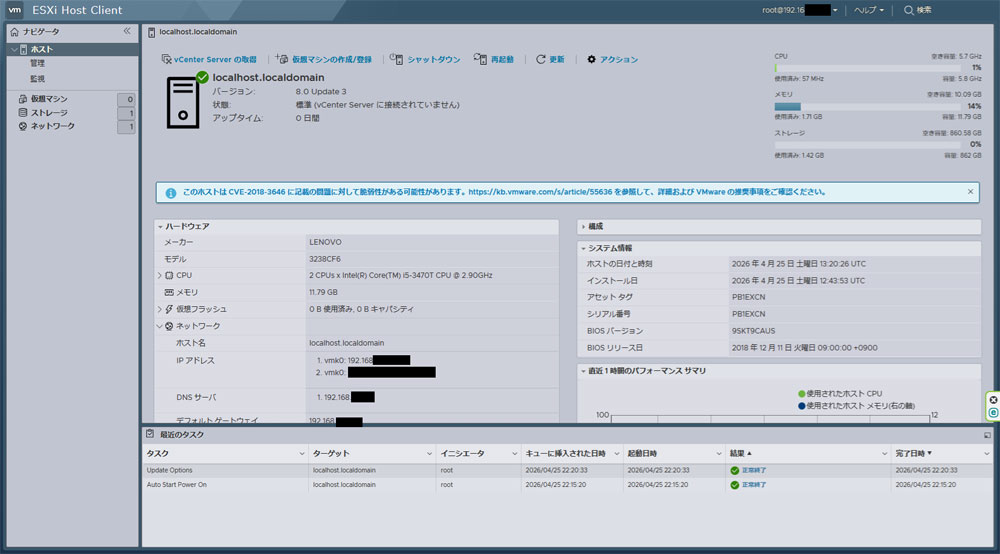Maximize the recent tasks panel
This screenshot has height=554, width=1000.
[x=987, y=435]
